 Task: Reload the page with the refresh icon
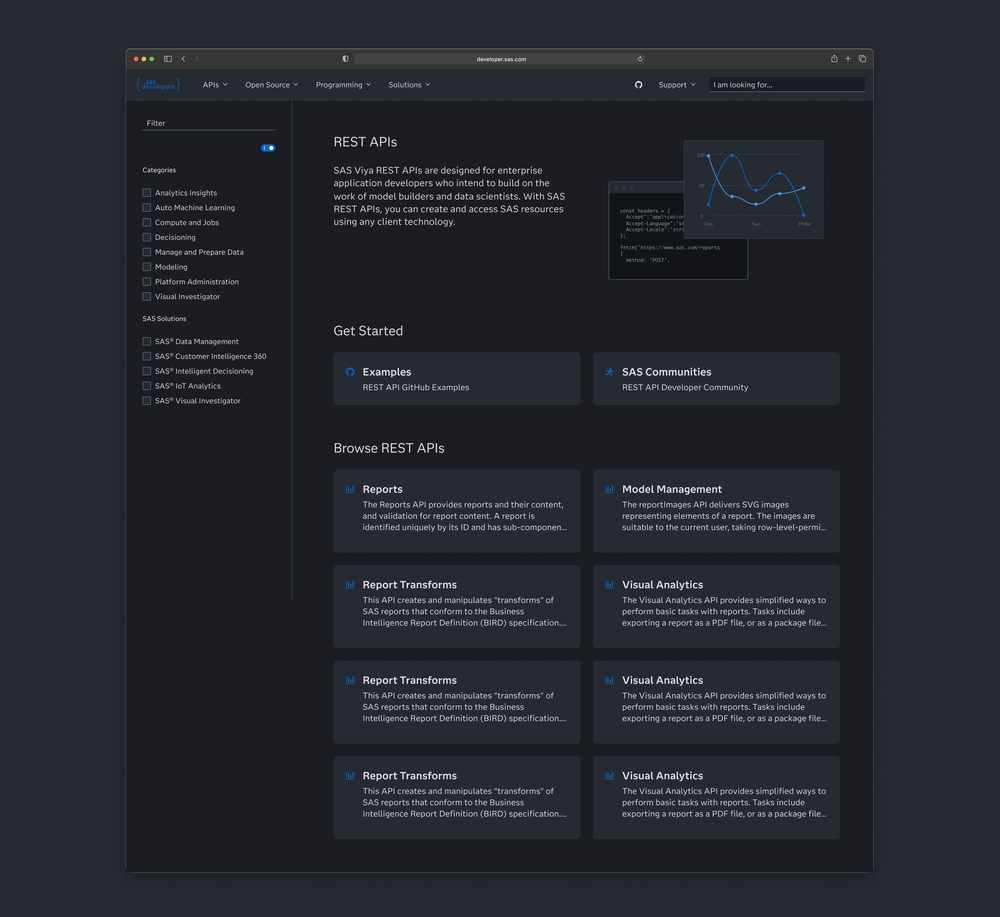640,59
